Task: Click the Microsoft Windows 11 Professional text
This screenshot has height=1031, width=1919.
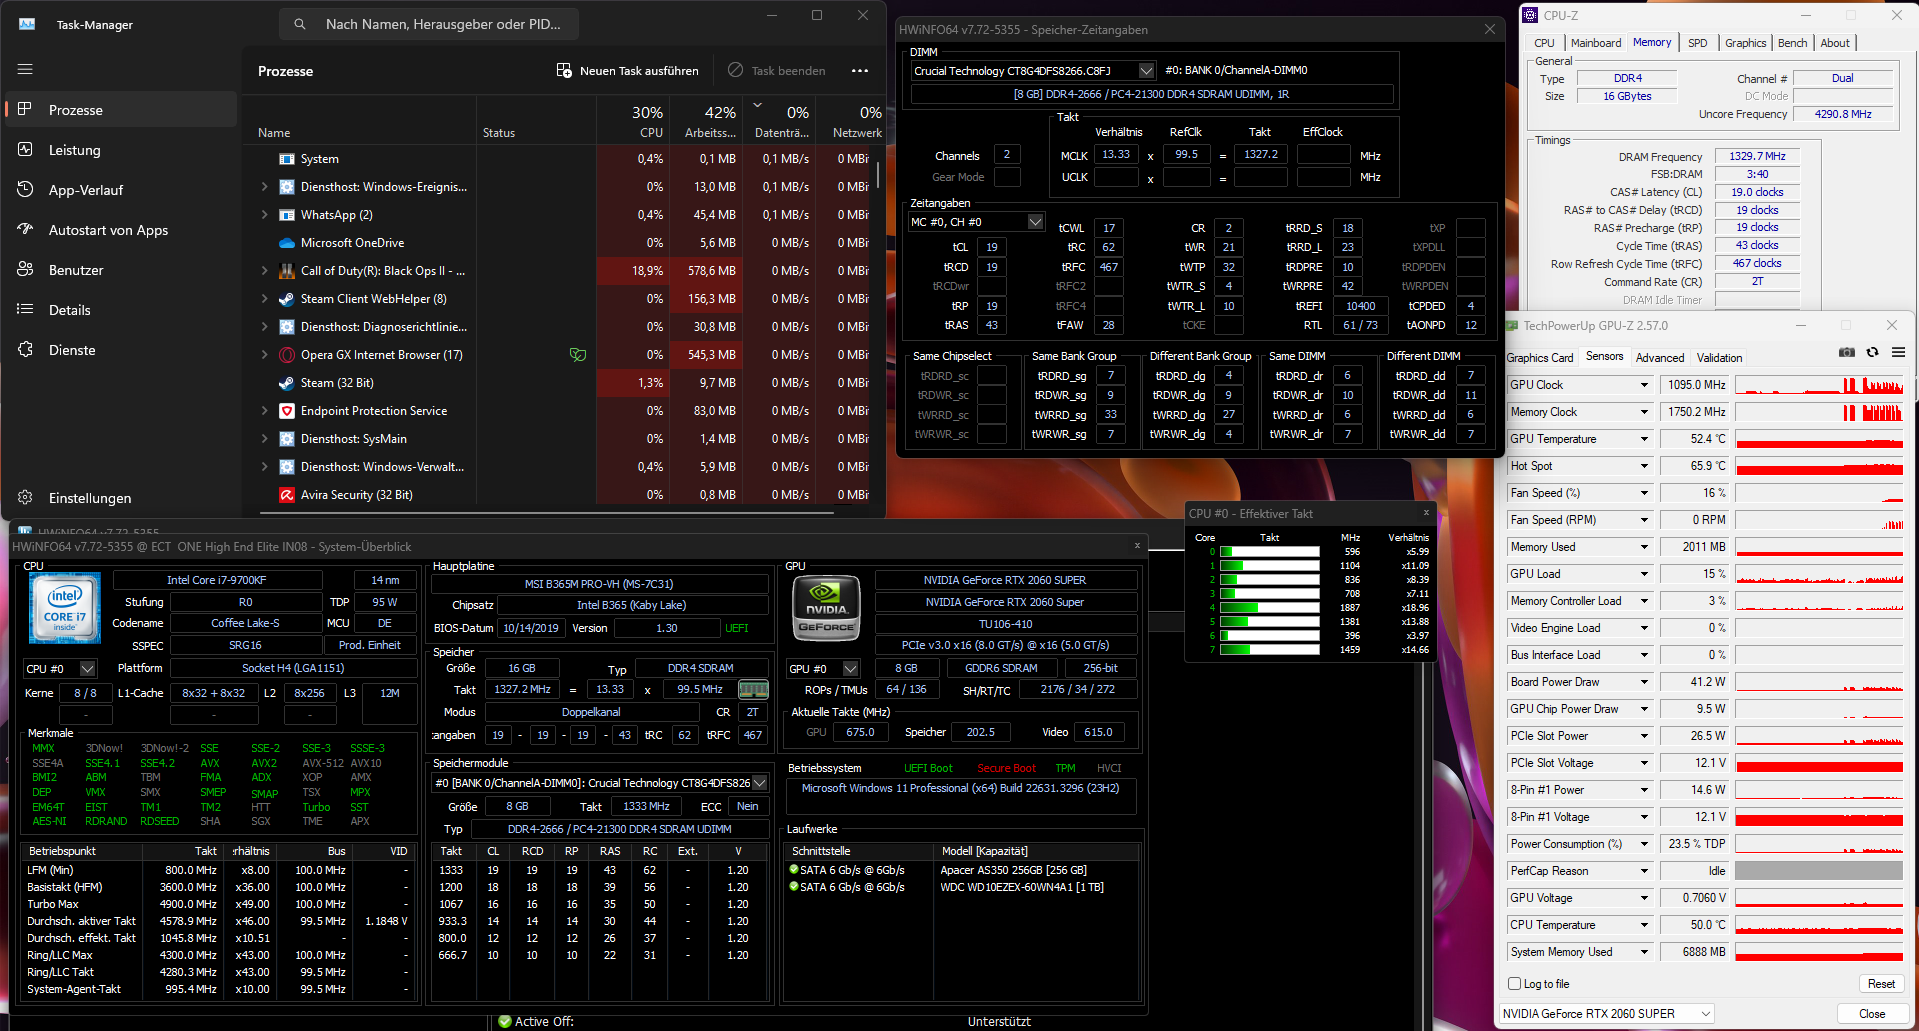Action: click(x=960, y=788)
